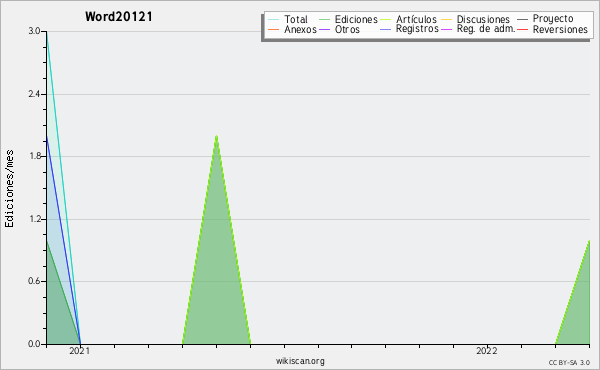Click the Registros legend entry
The width and height of the screenshot is (600, 370).
click(x=409, y=29)
